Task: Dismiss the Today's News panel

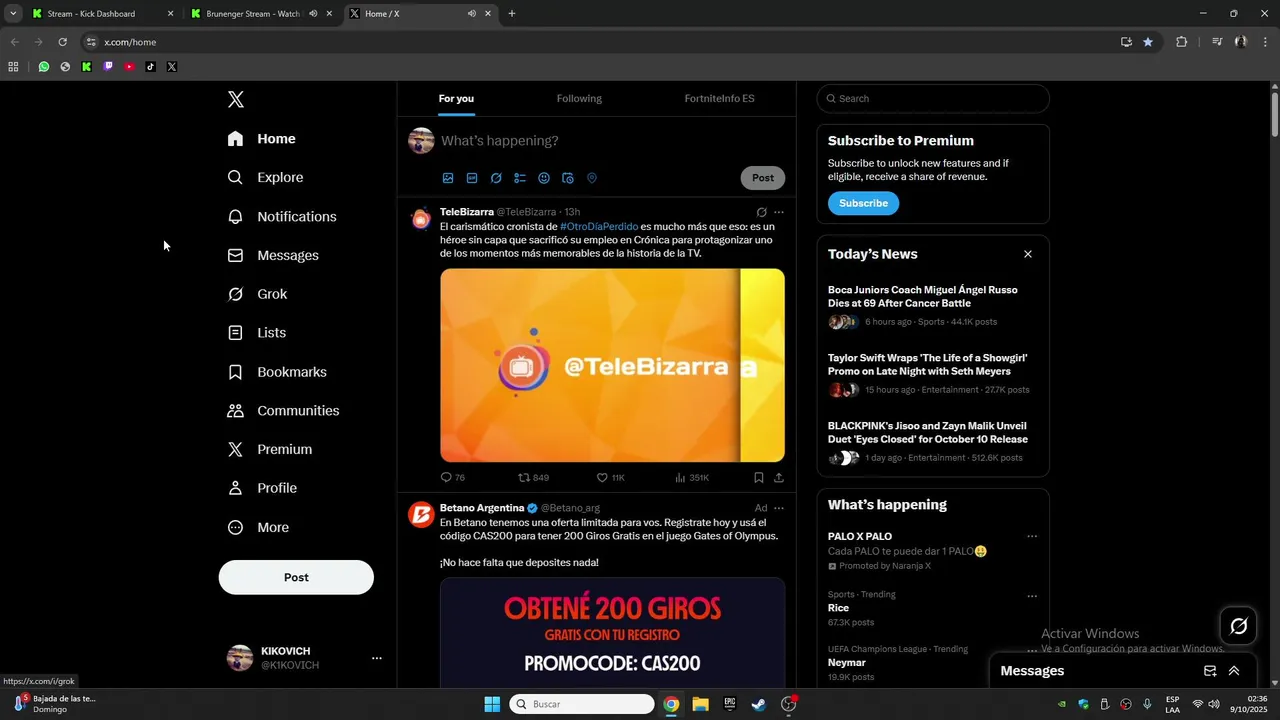Action: [1028, 254]
